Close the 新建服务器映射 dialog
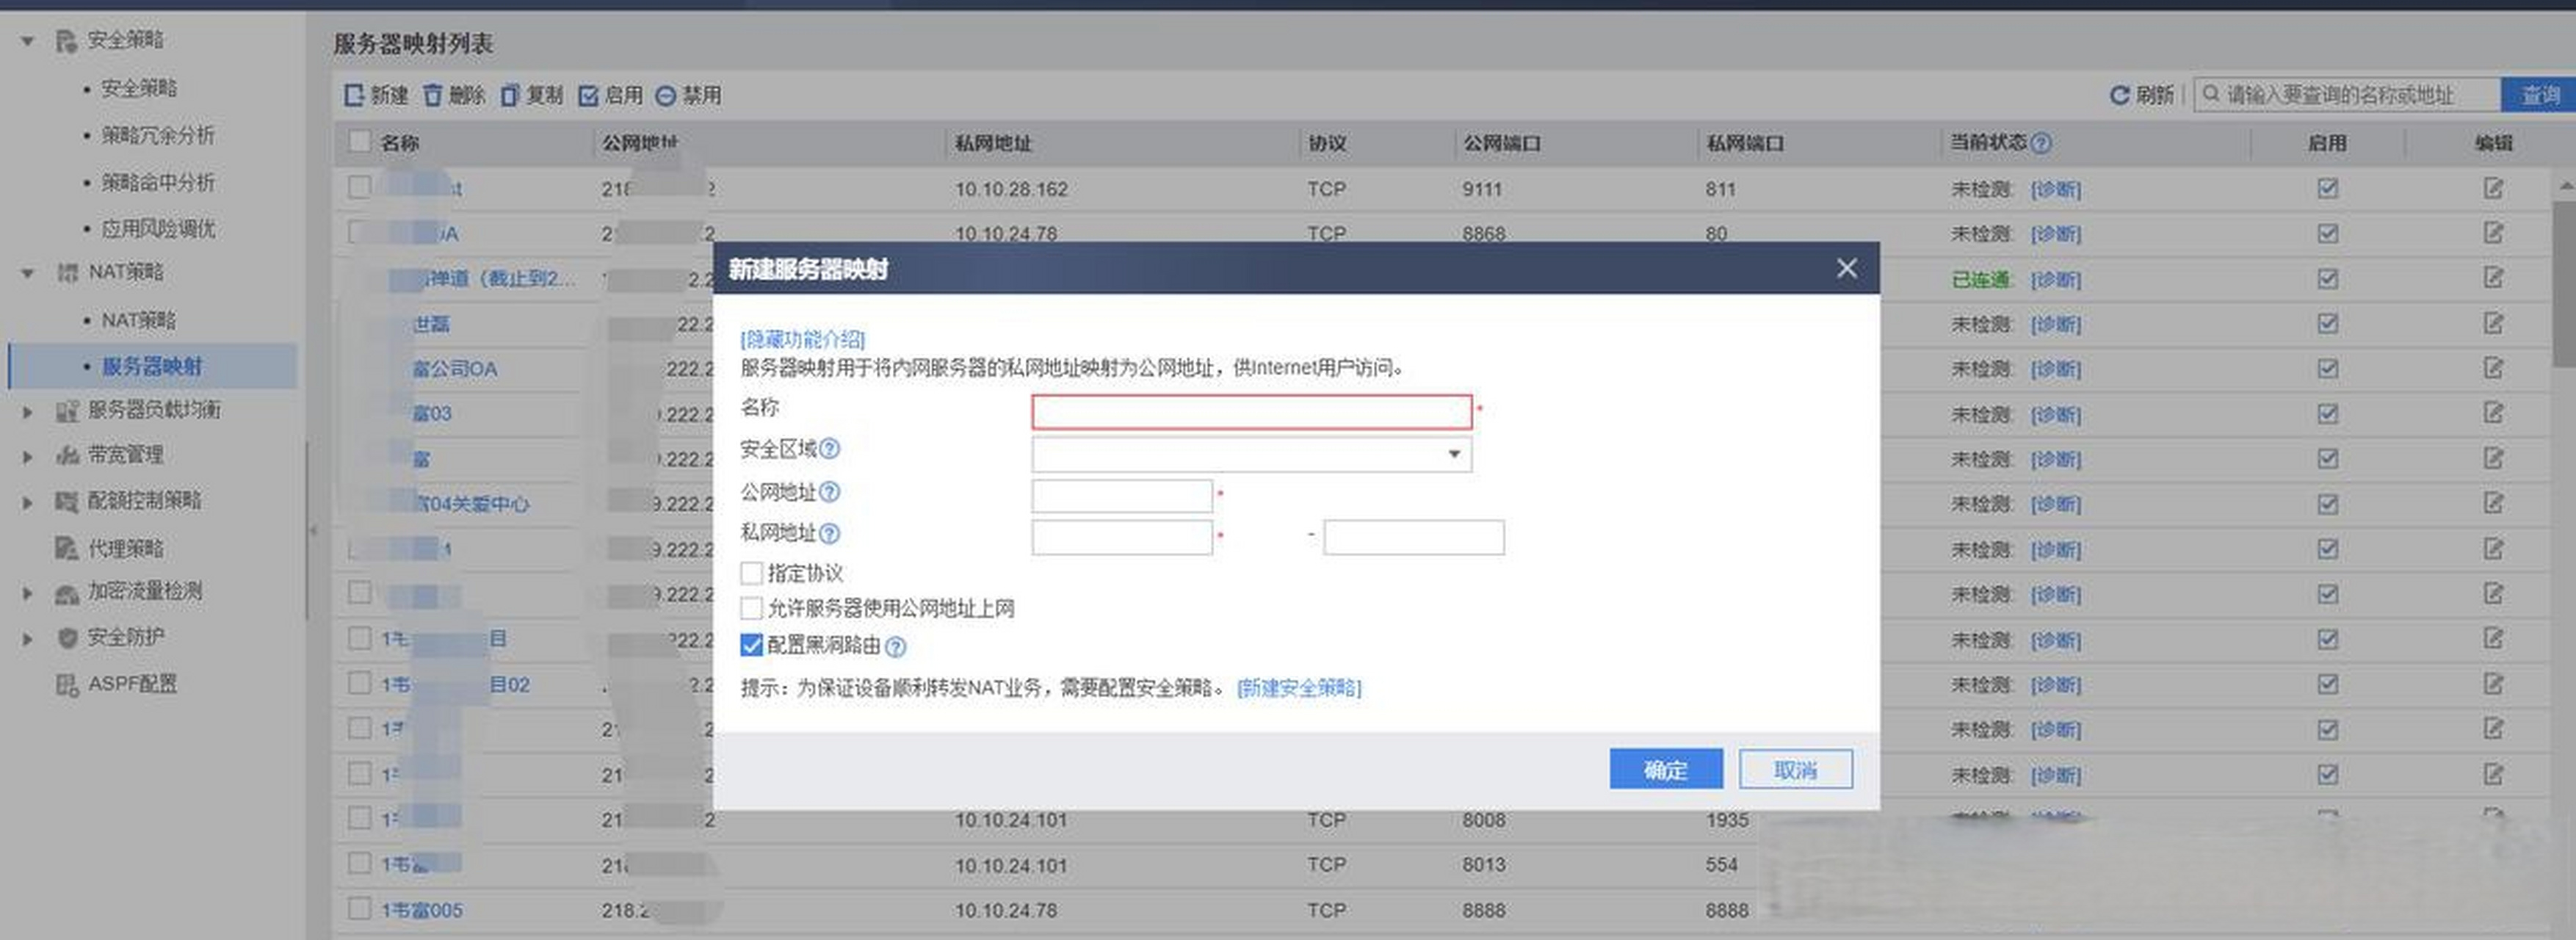 1847,268
